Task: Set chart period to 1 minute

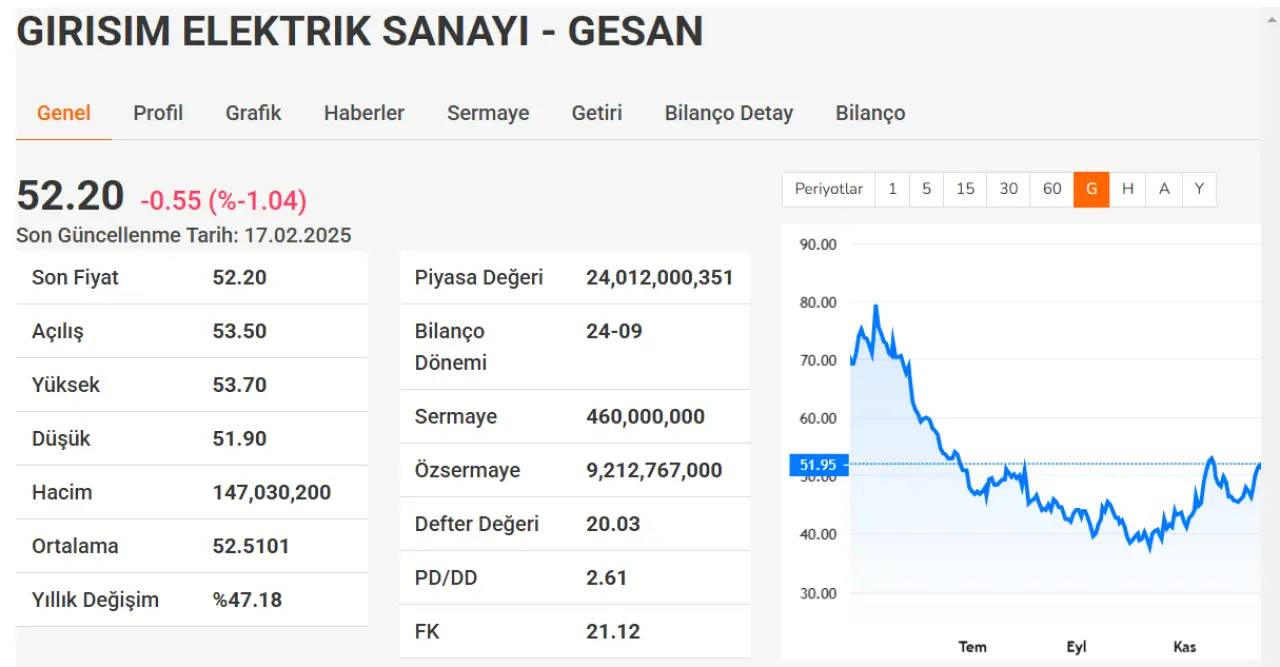Action: [x=892, y=189]
